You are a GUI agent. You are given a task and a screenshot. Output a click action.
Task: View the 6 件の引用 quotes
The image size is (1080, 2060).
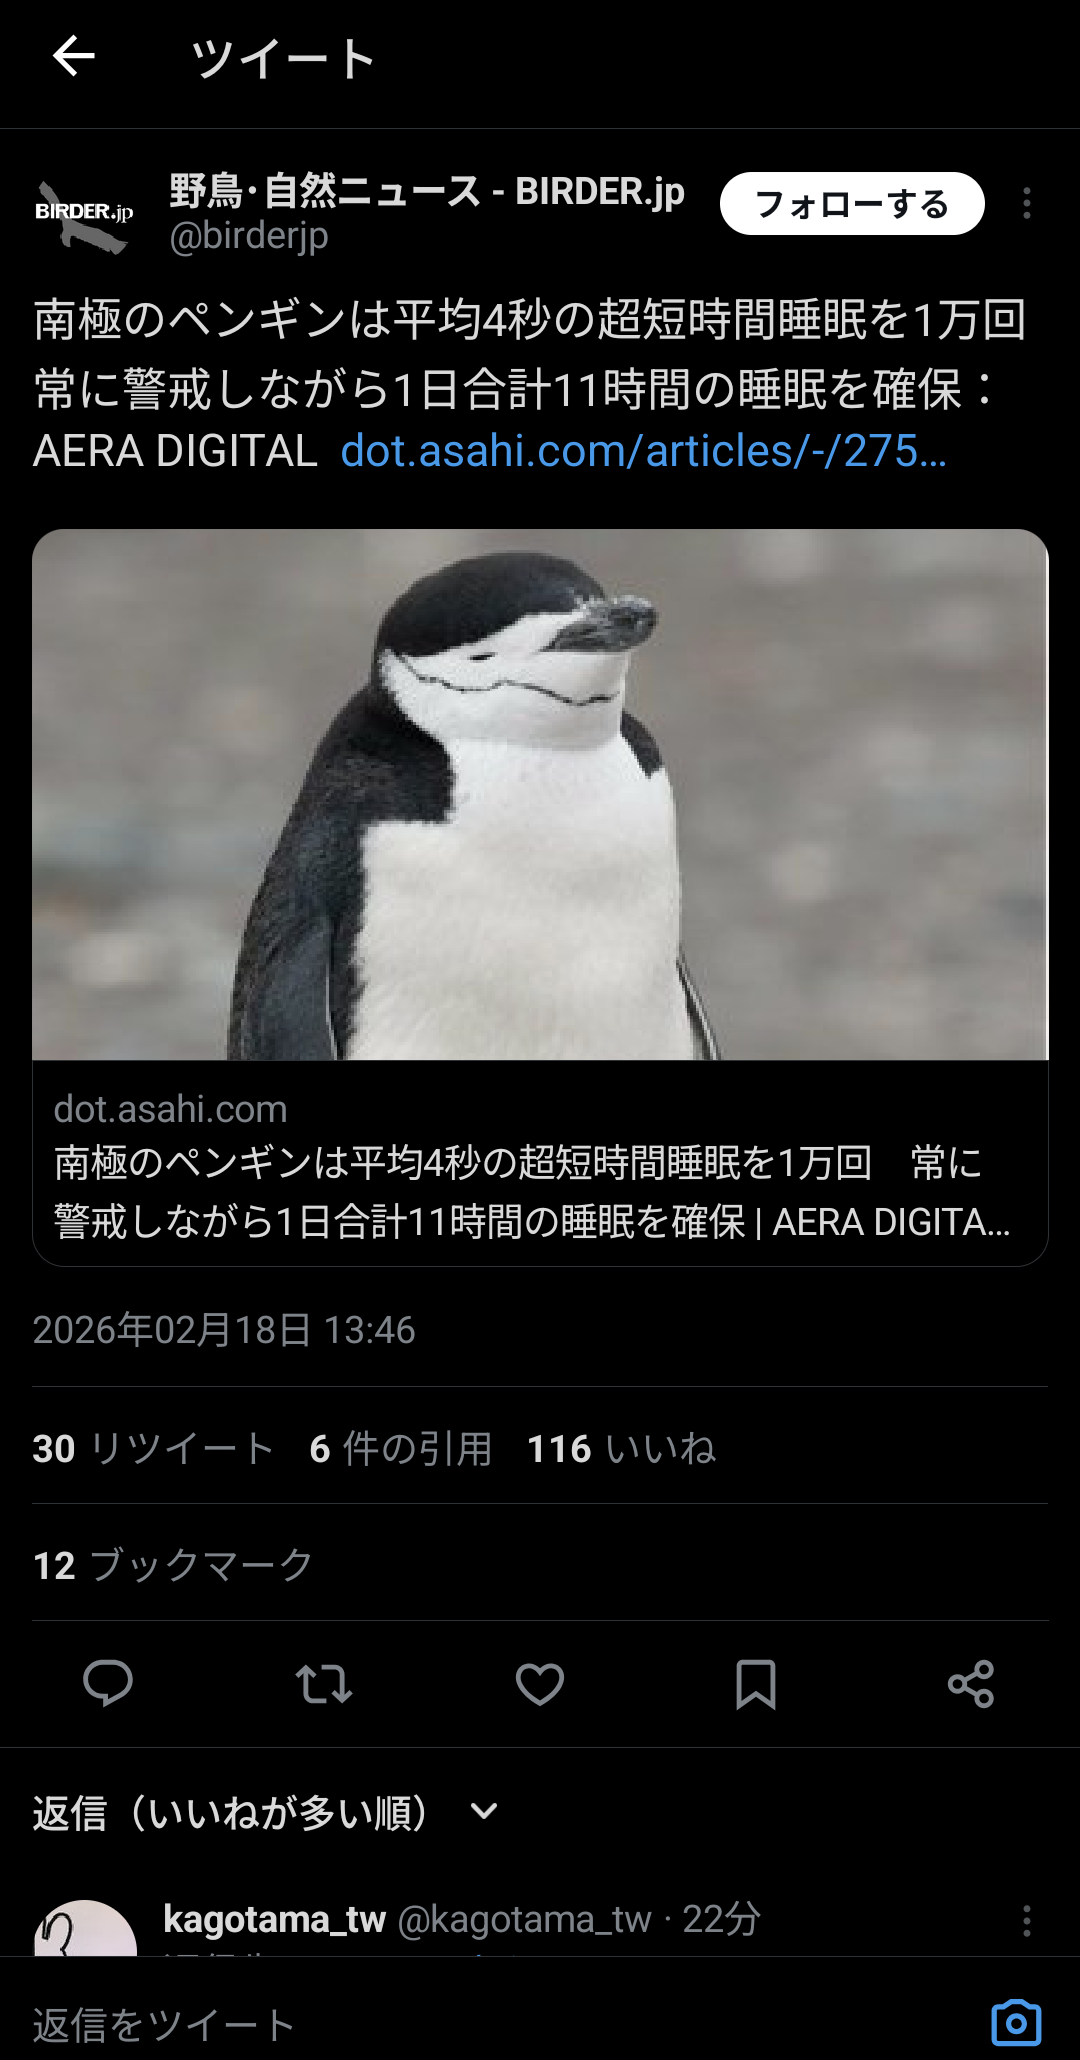click(401, 1448)
